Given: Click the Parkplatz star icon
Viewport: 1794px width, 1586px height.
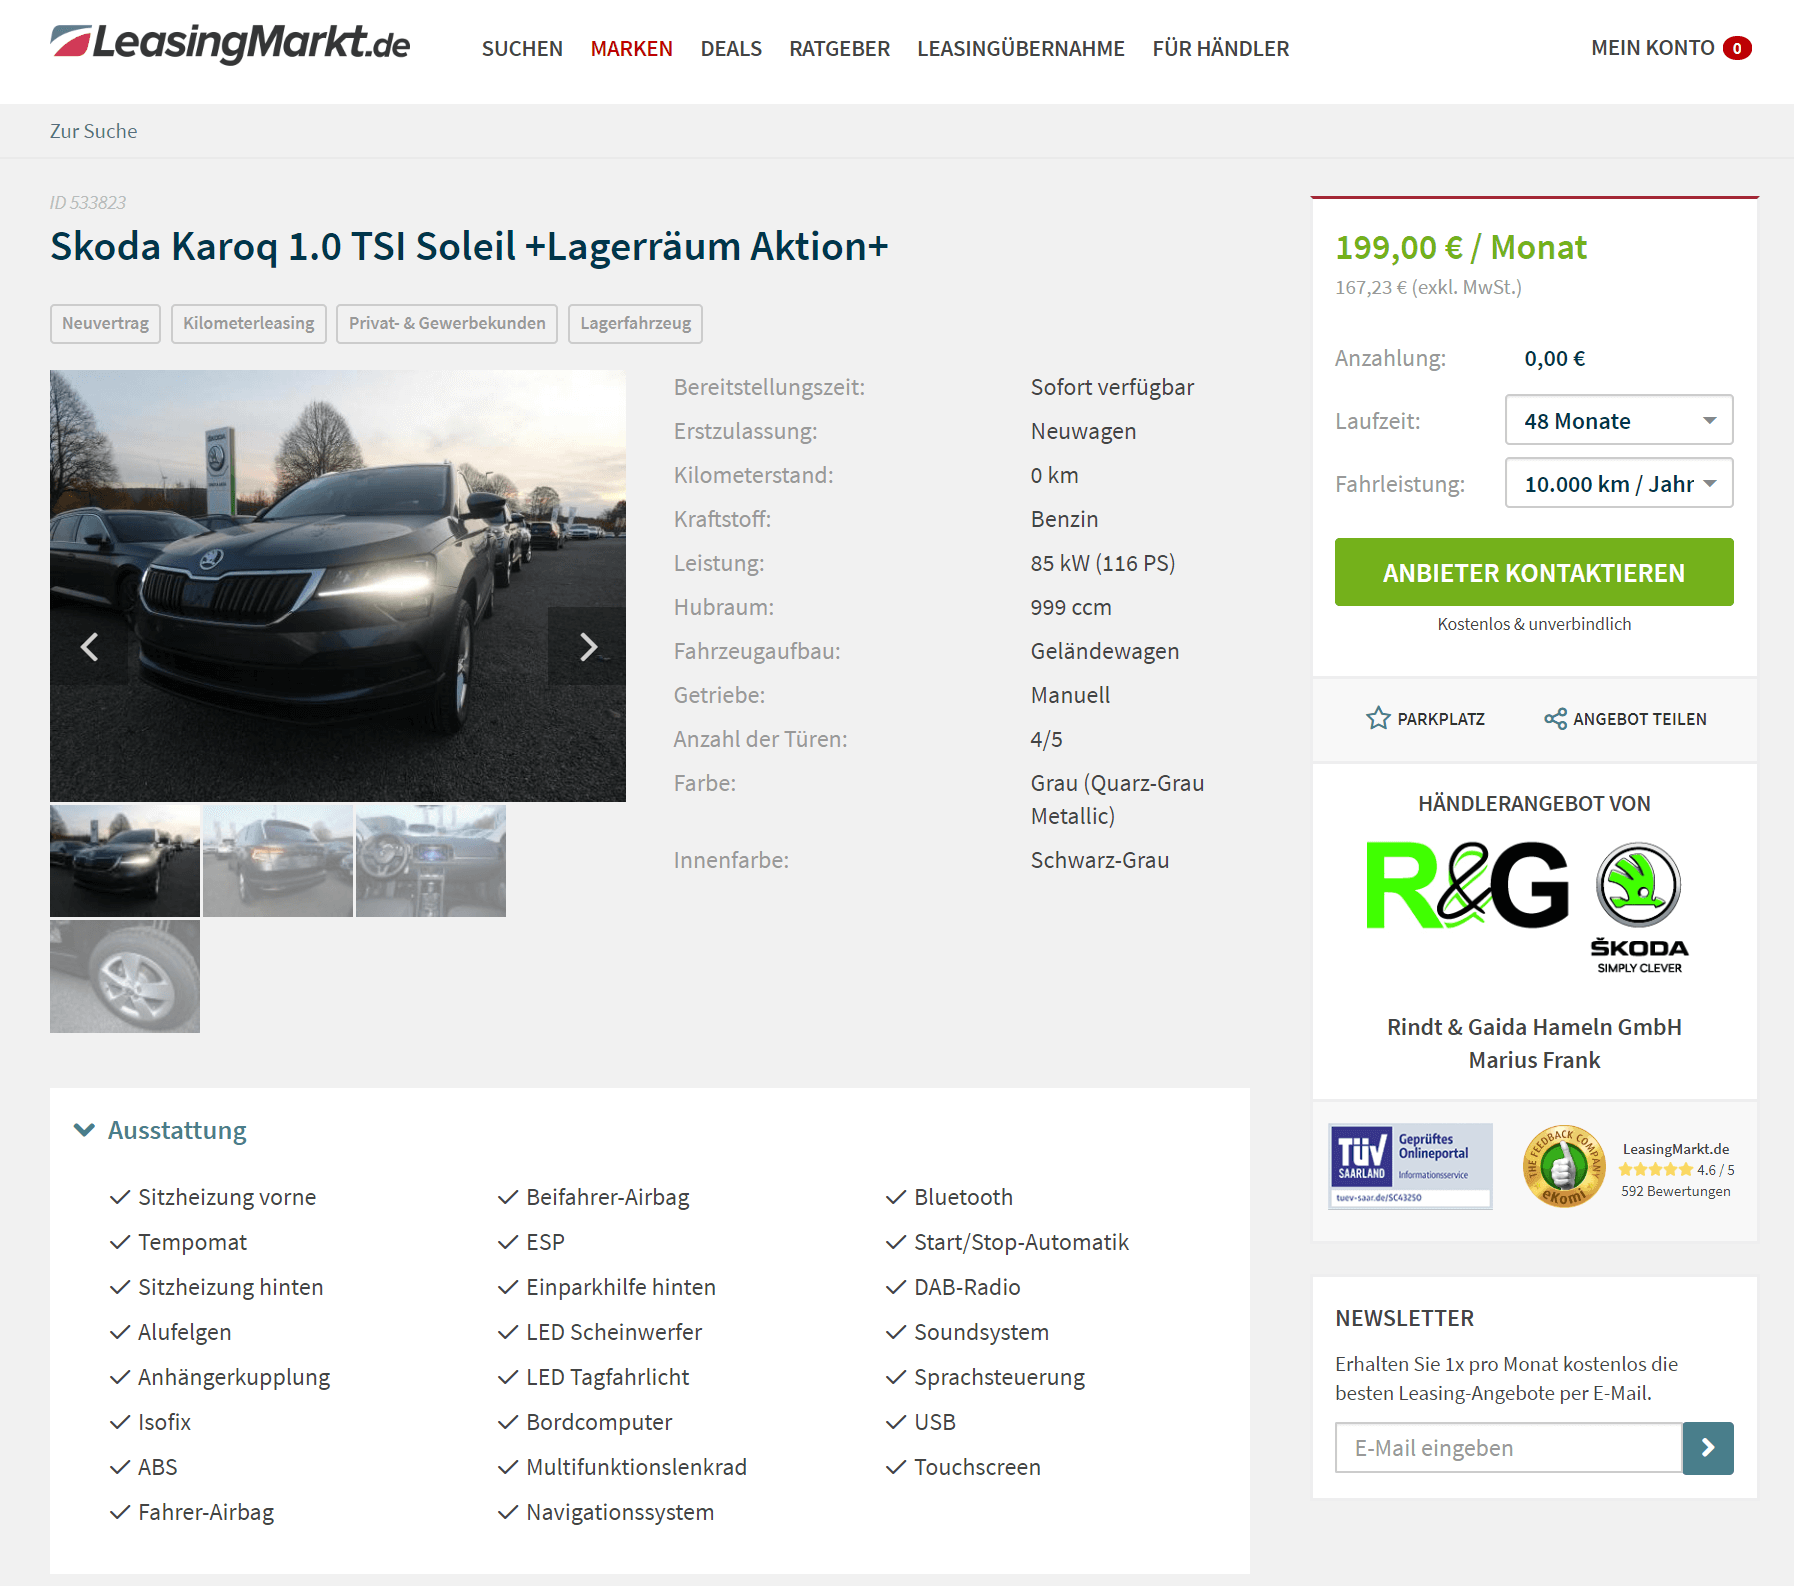Looking at the screenshot, I should (1378, 718).
